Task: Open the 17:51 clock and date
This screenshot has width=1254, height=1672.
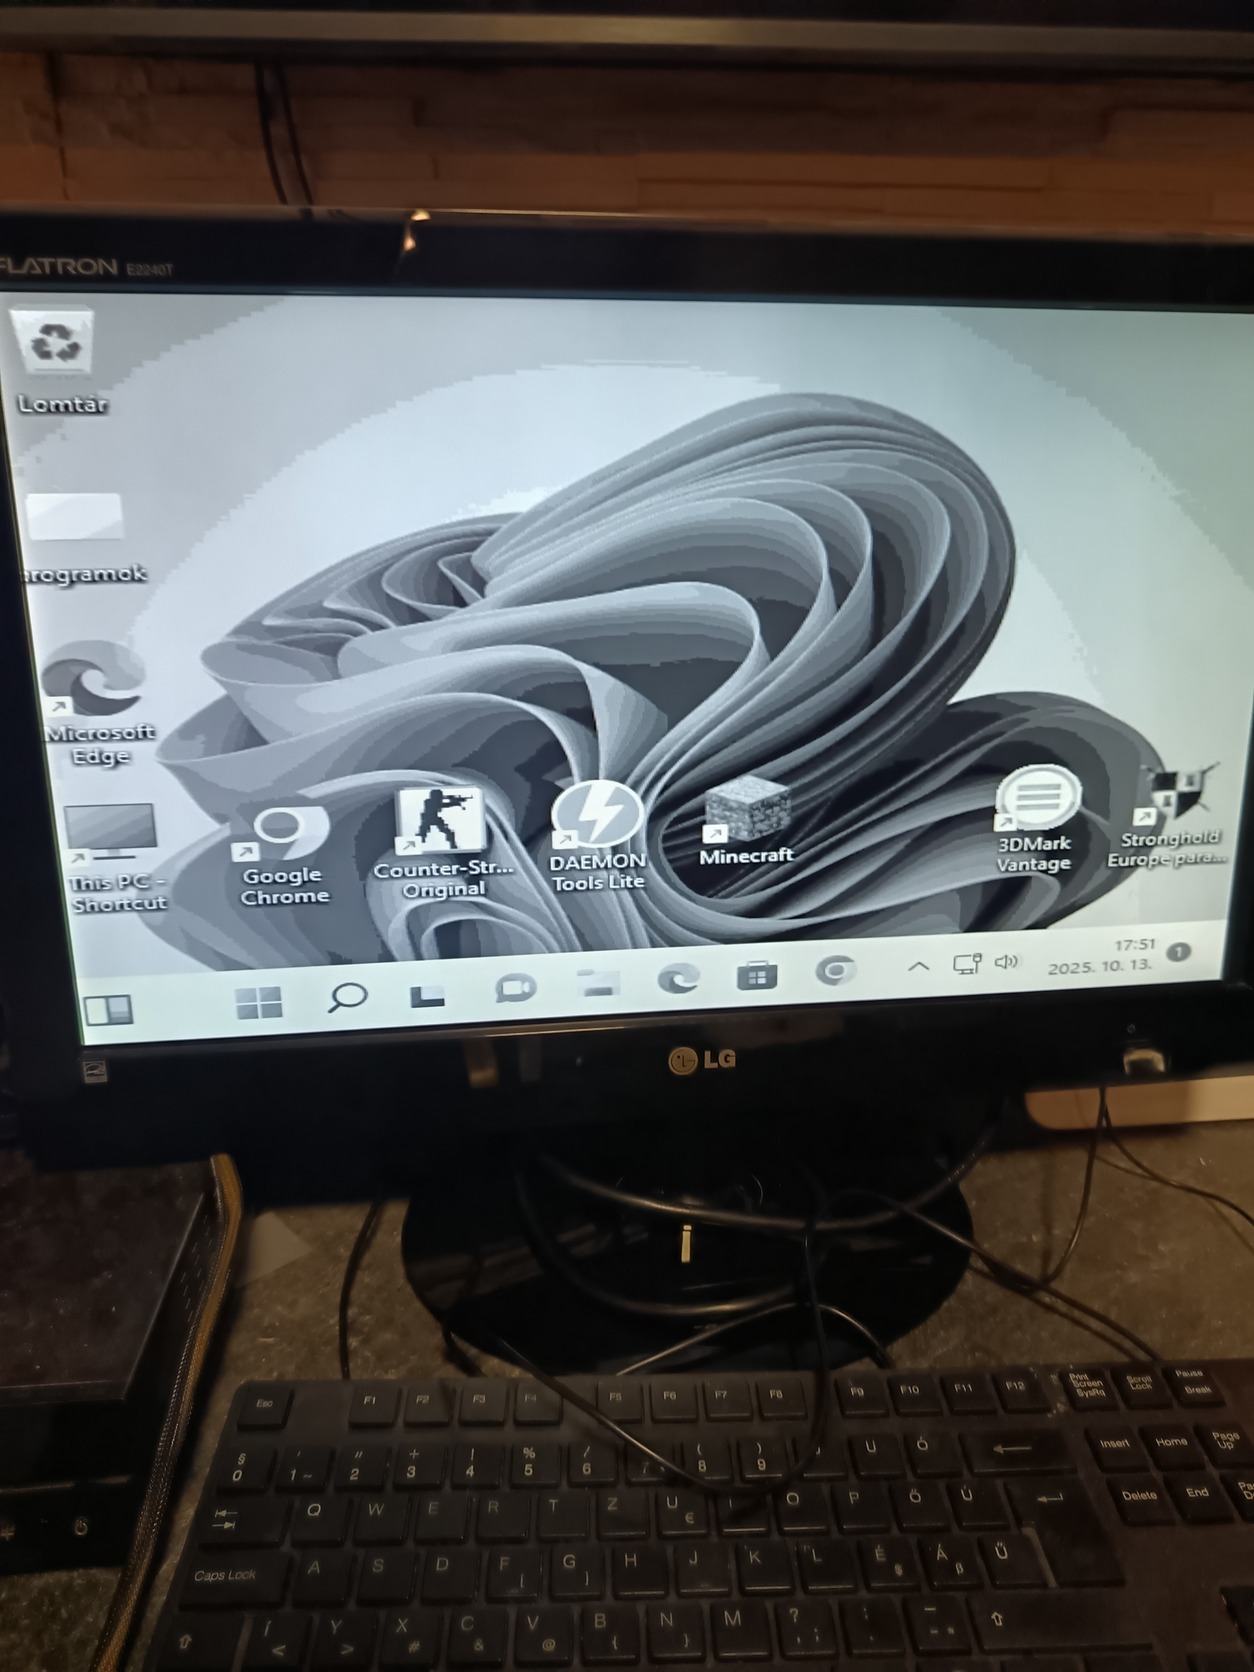Action: (1103, 957)
